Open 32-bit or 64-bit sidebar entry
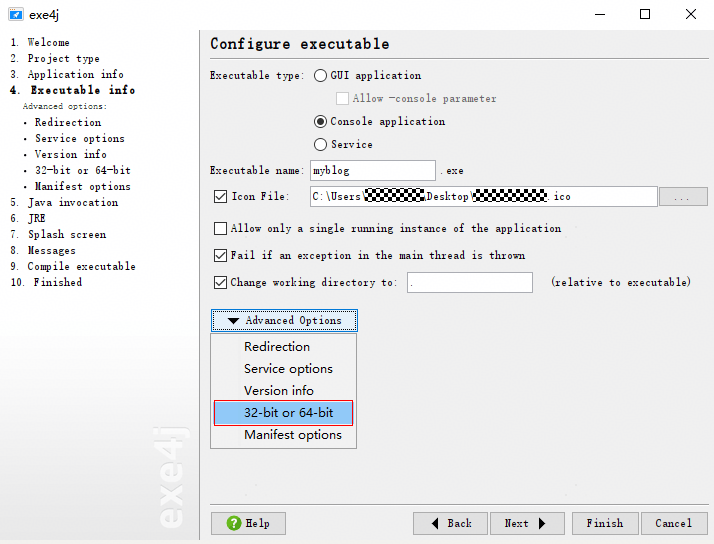 (x=83, y=170)
